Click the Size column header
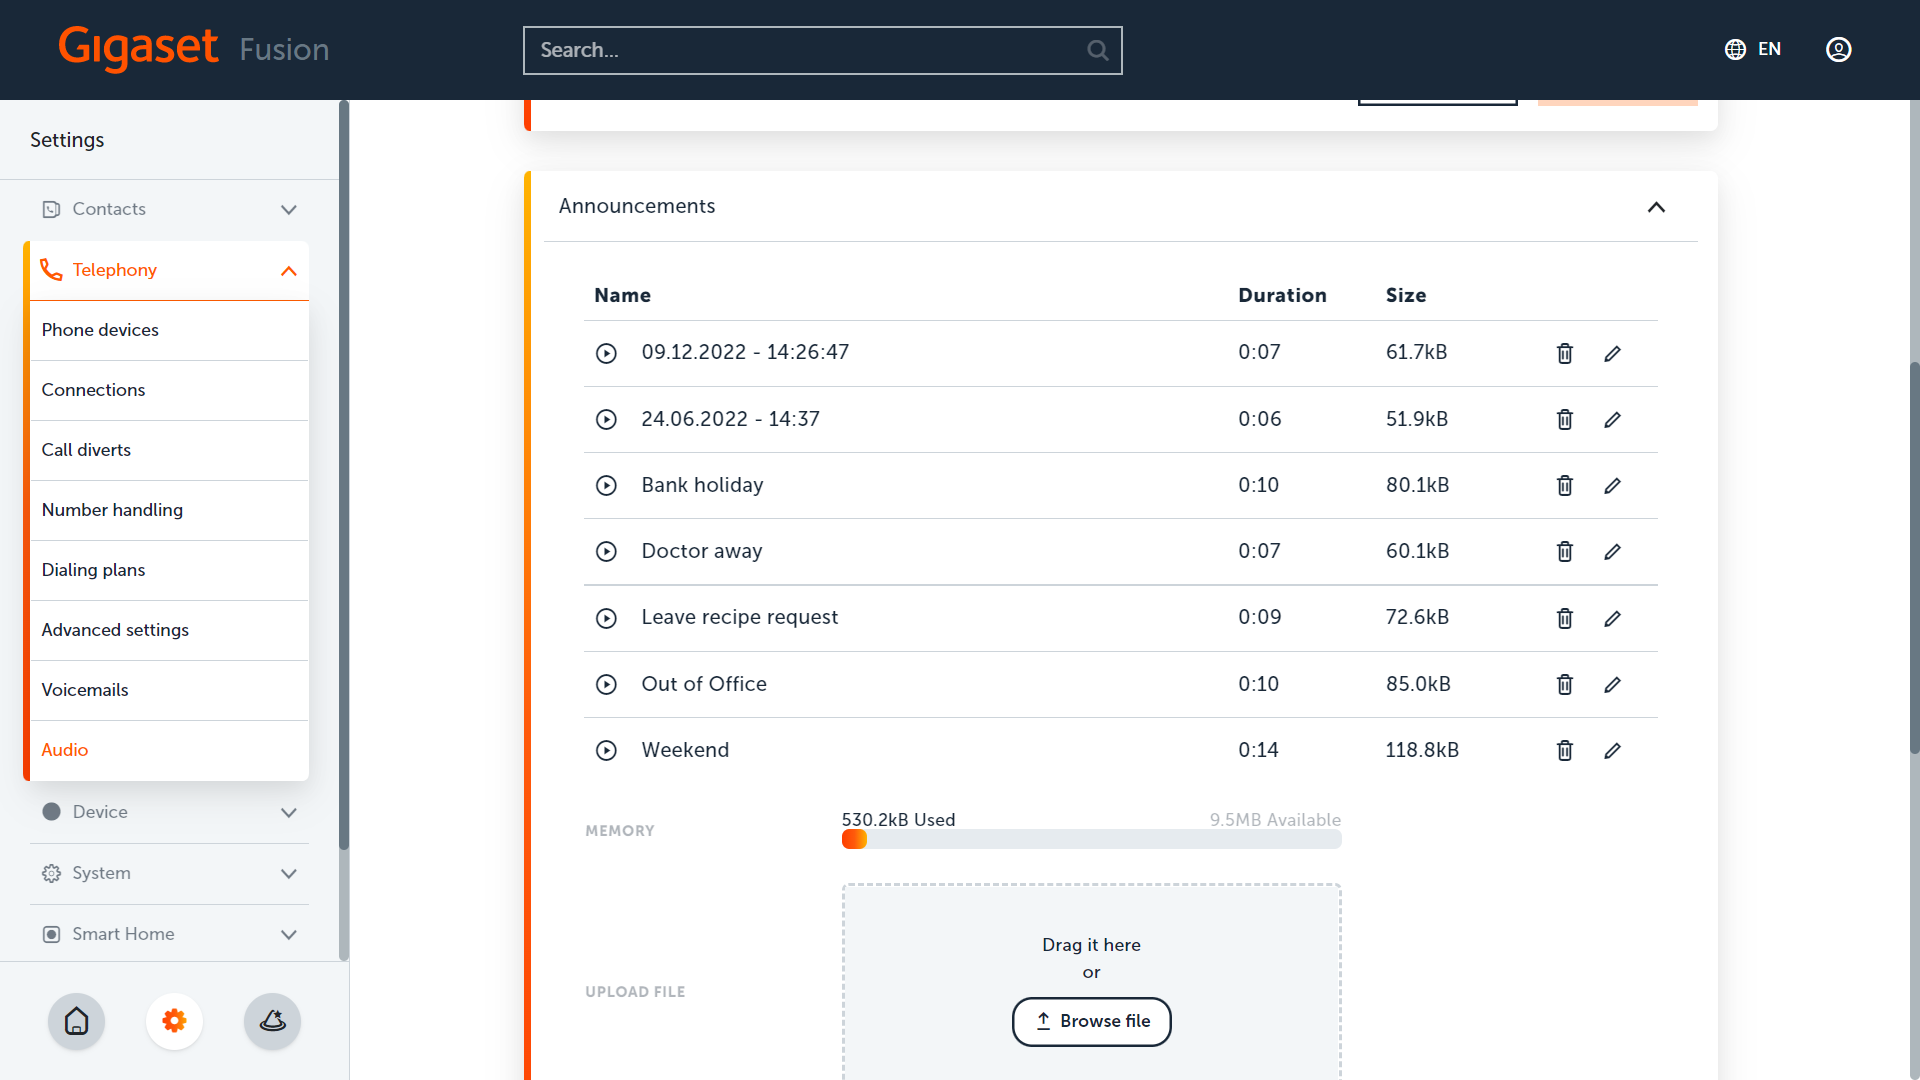This screenshot has width=1920, height=1080. pyautogui.click(x=1405, y=295)
